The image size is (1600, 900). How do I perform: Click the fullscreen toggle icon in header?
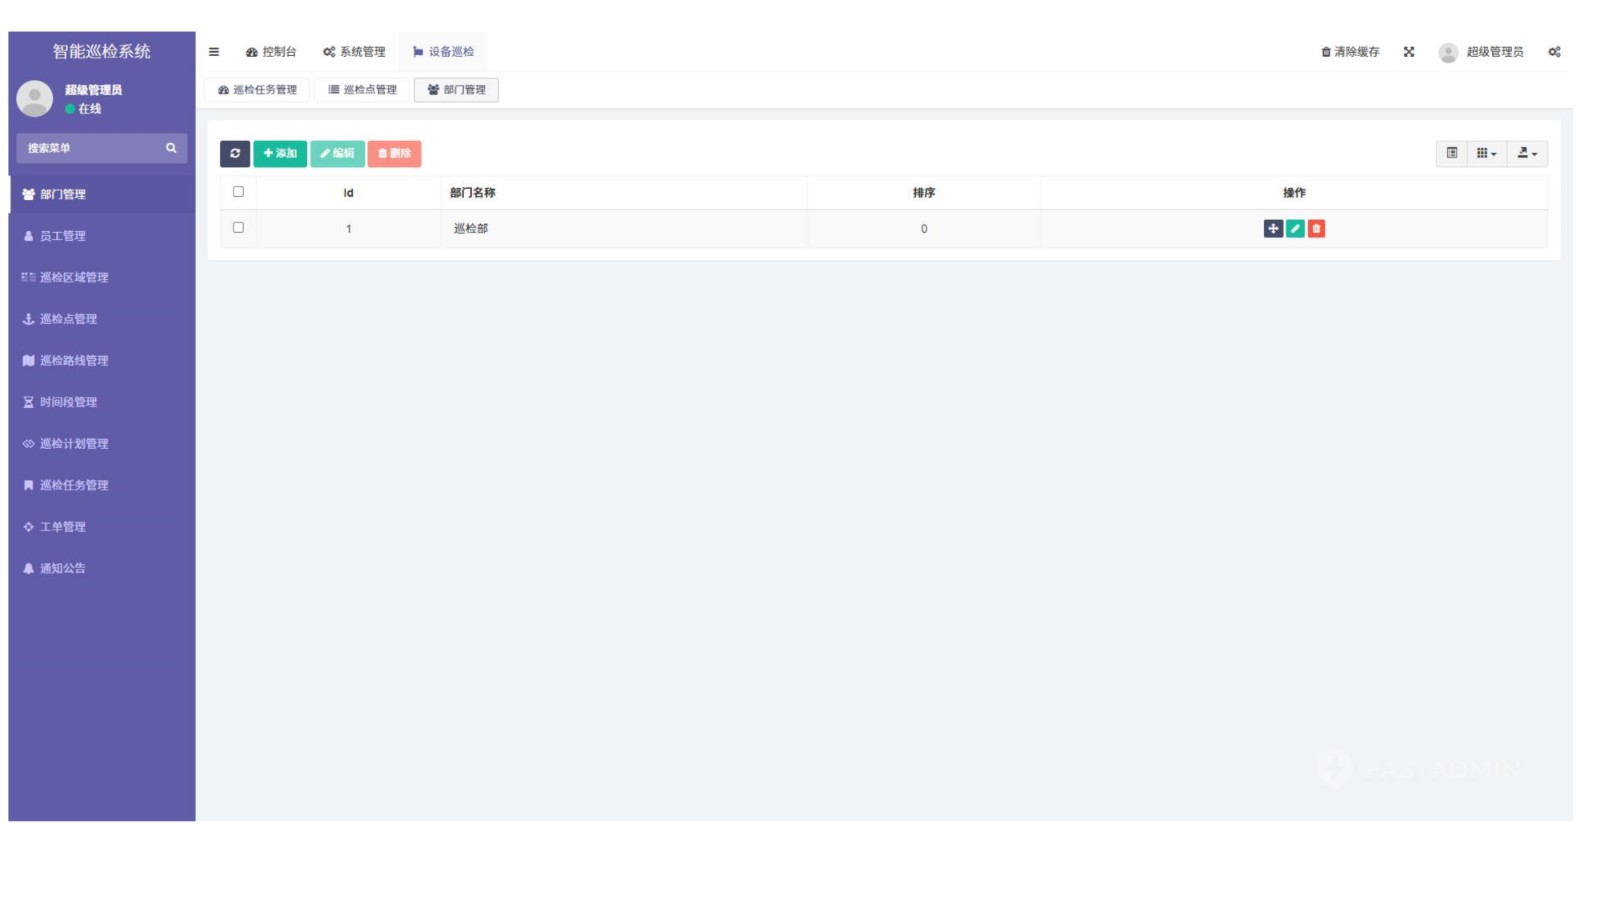point(1409,52)
